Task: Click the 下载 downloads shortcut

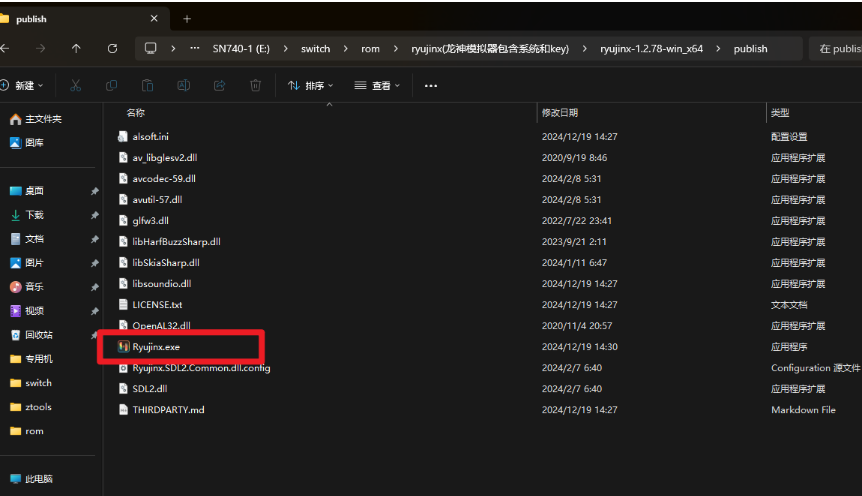Action: (34, 215)
